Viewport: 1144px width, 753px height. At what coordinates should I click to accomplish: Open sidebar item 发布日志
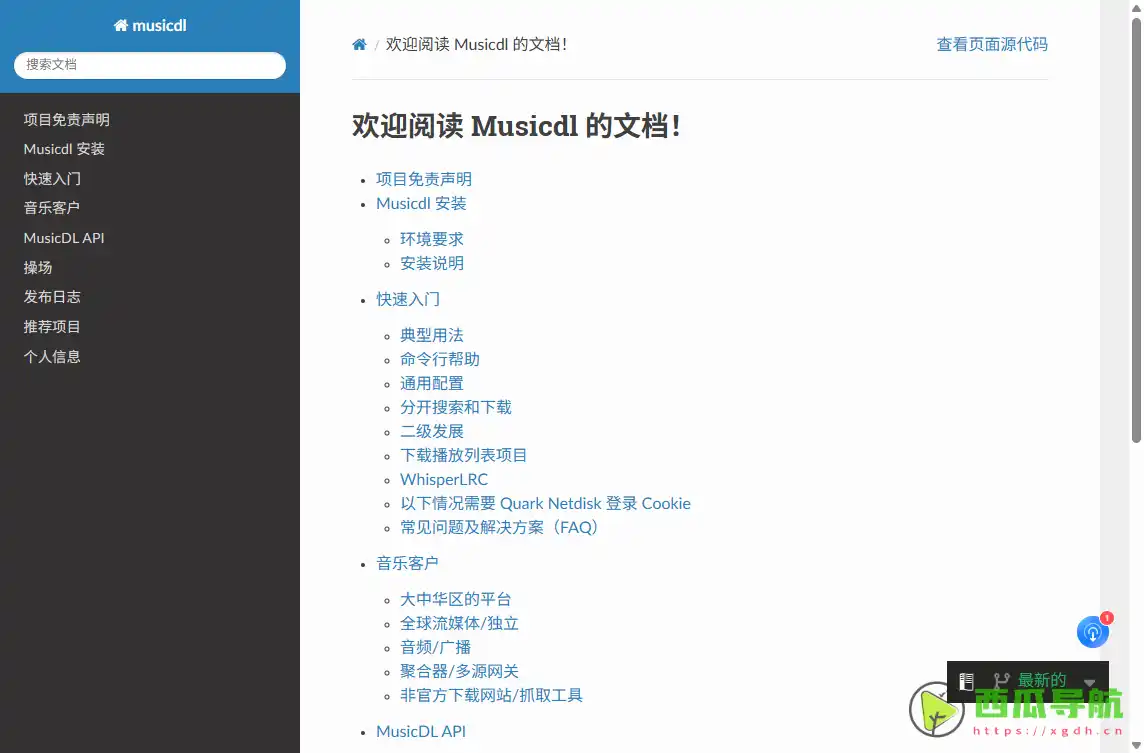point(52,297)
